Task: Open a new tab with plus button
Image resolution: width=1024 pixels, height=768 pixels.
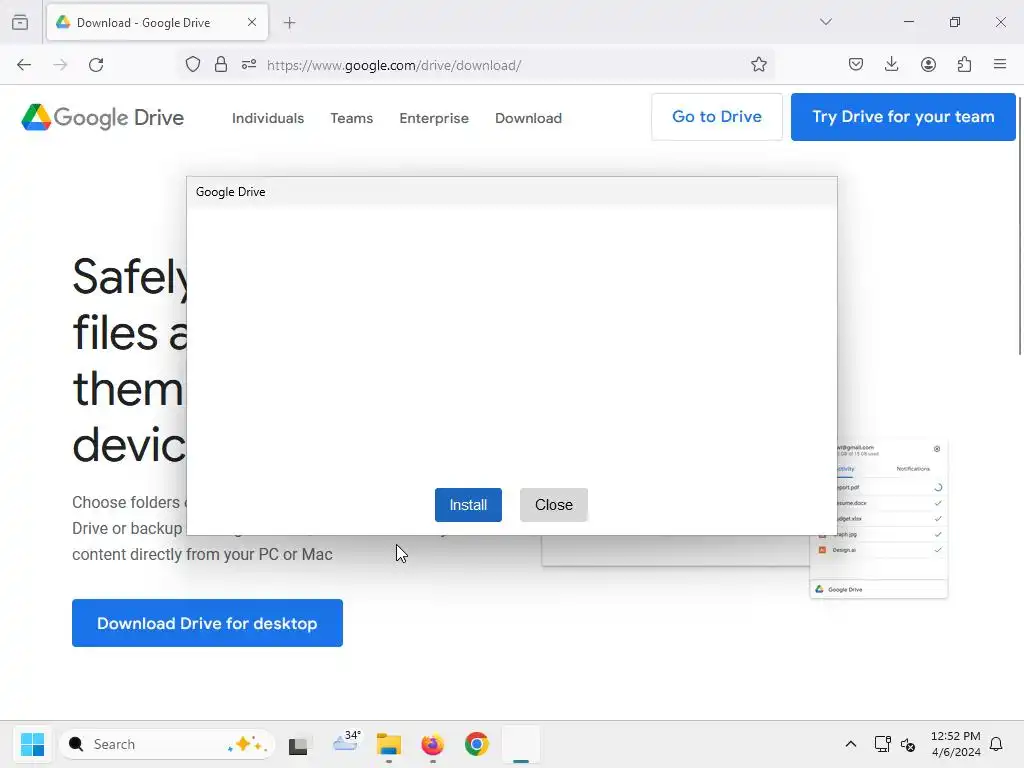Action: (x=289, y=23)
